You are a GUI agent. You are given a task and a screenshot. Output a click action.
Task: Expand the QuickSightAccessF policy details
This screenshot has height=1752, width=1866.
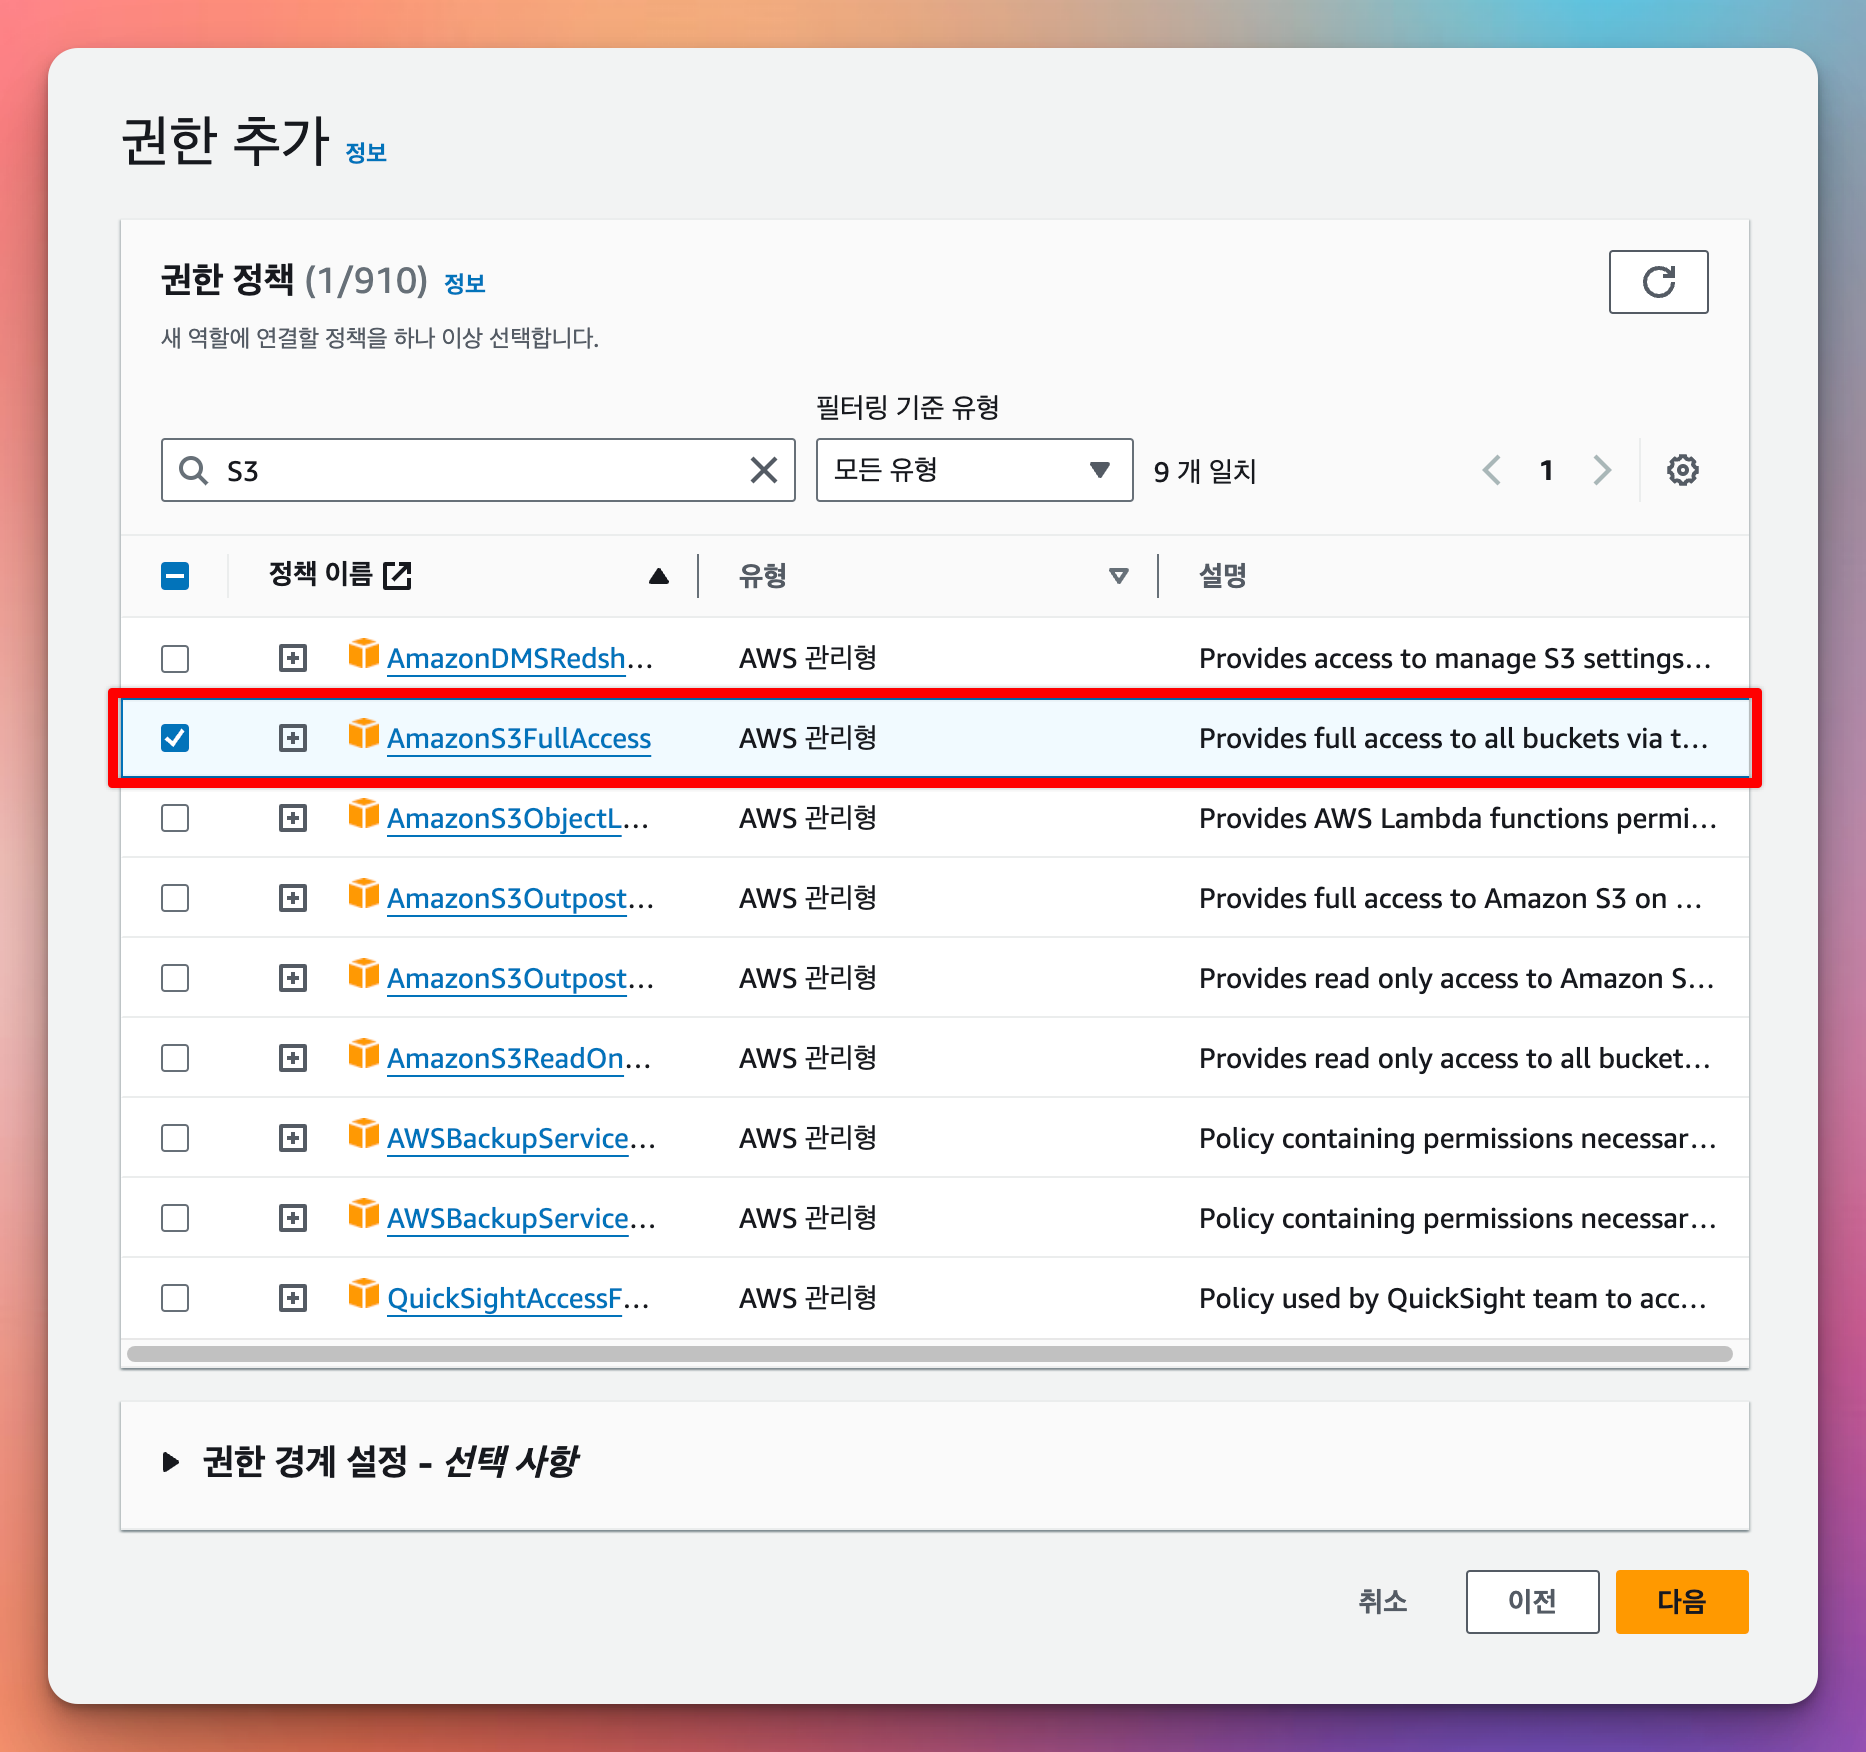point(293,1298)
